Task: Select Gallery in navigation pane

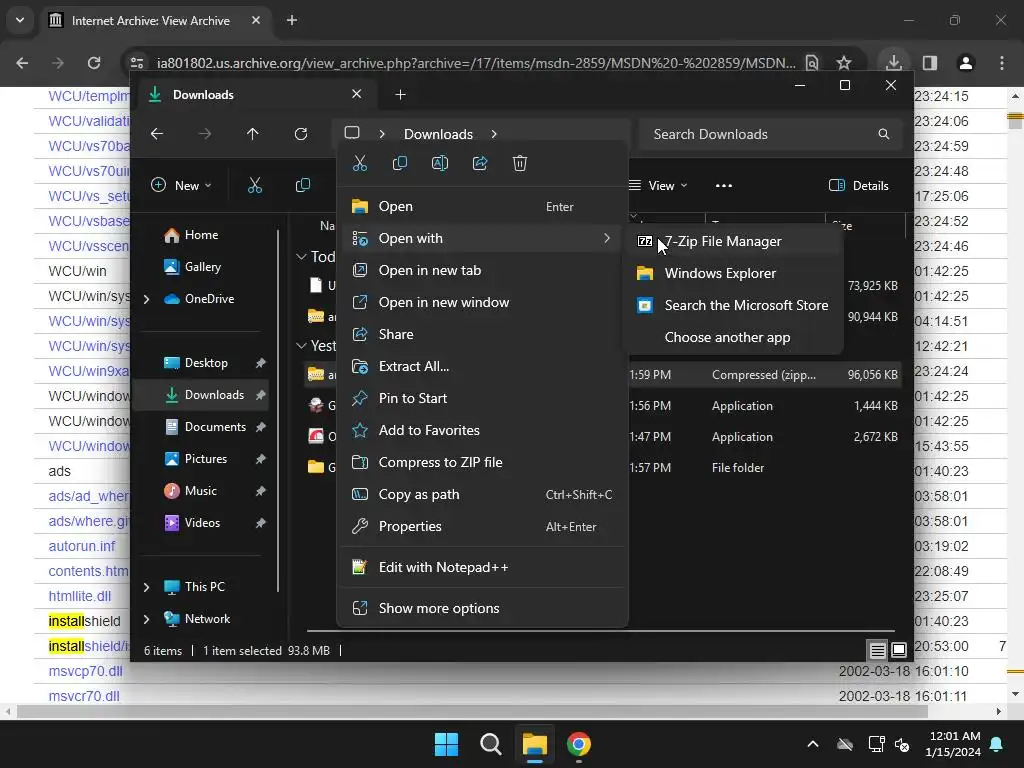Action: pos(201,266)
